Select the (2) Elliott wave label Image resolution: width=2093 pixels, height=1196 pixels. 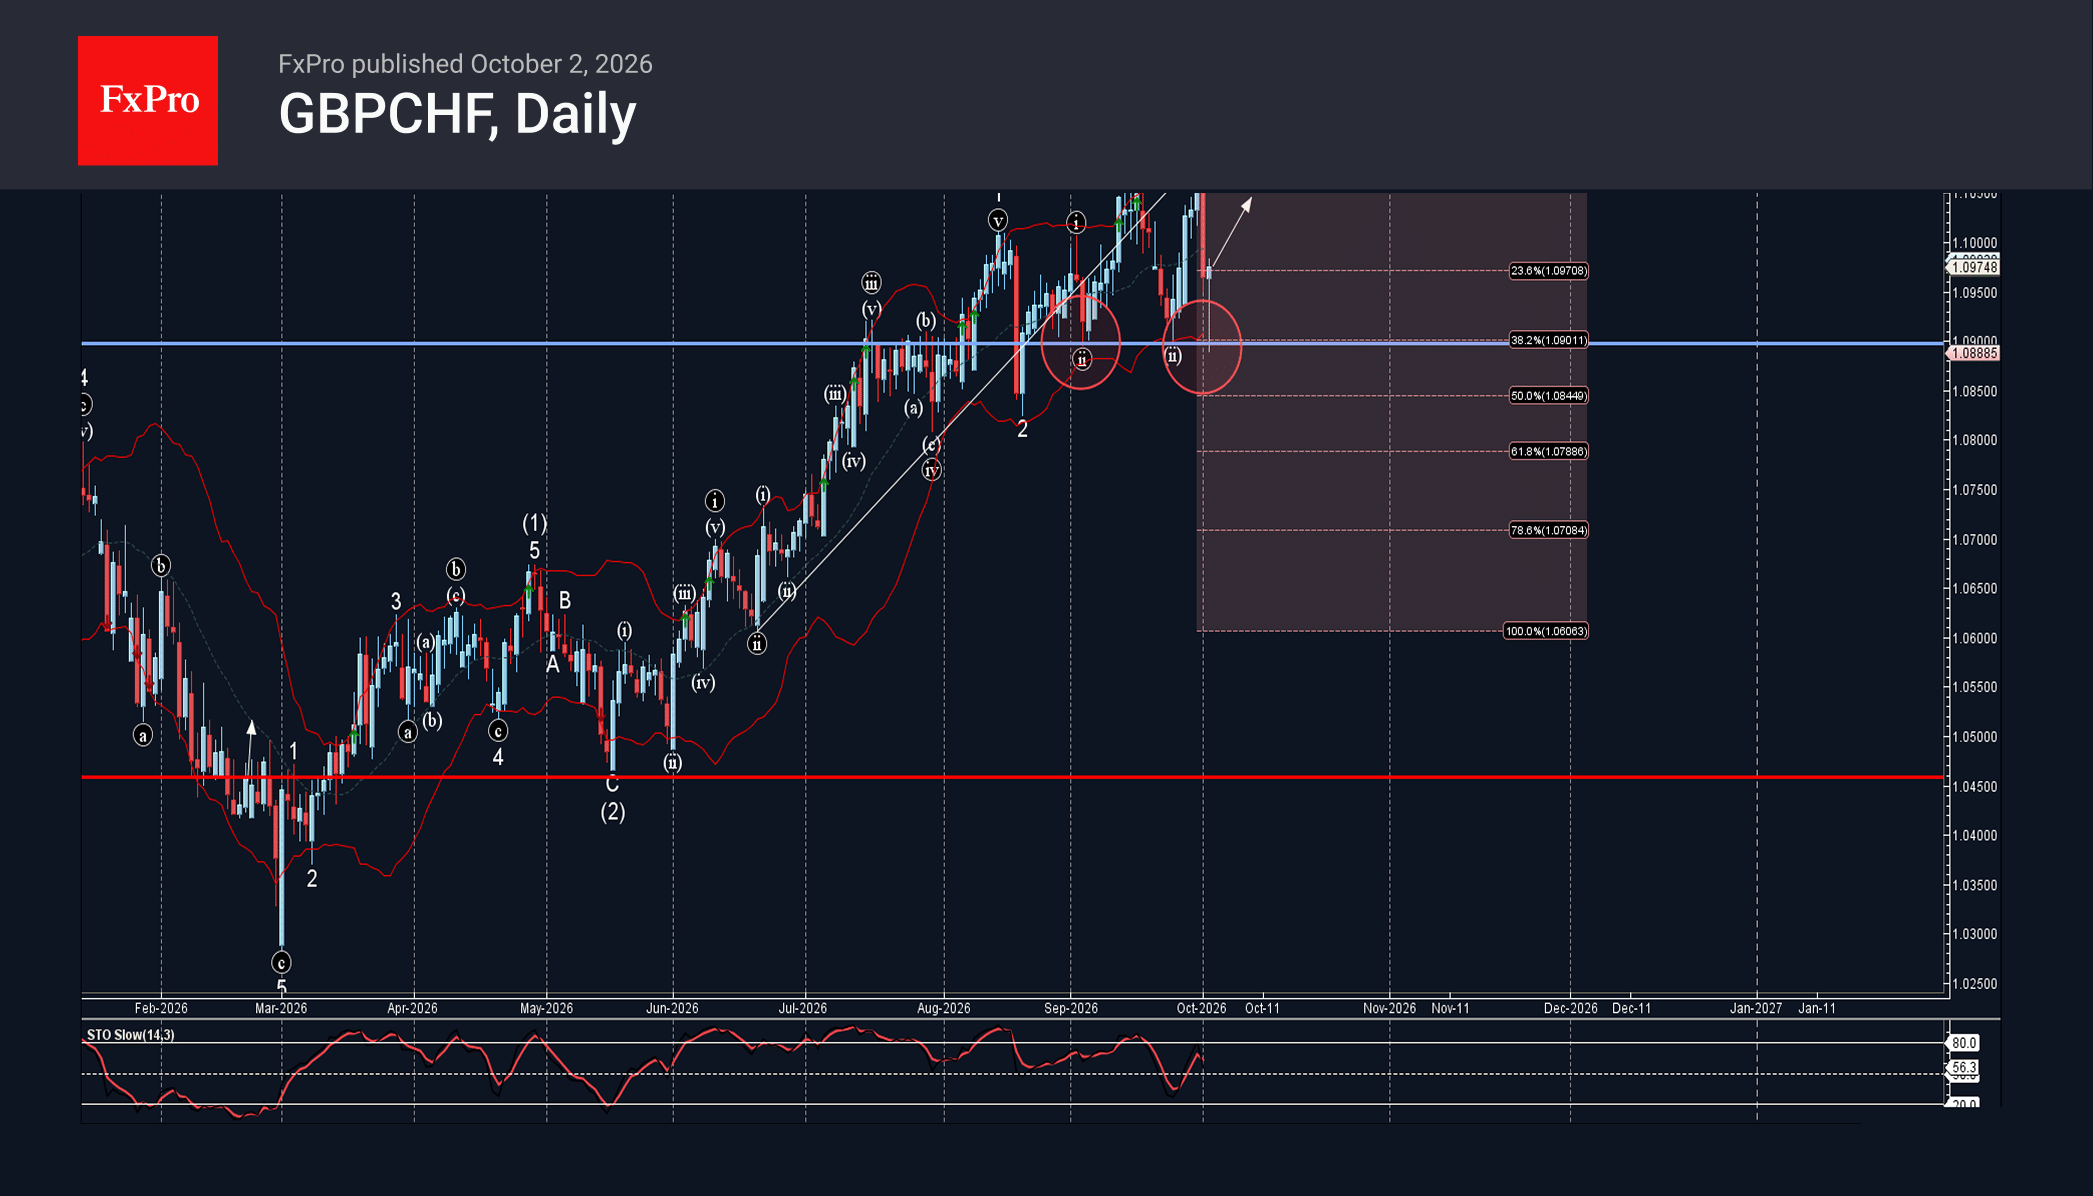click(613, 812)
